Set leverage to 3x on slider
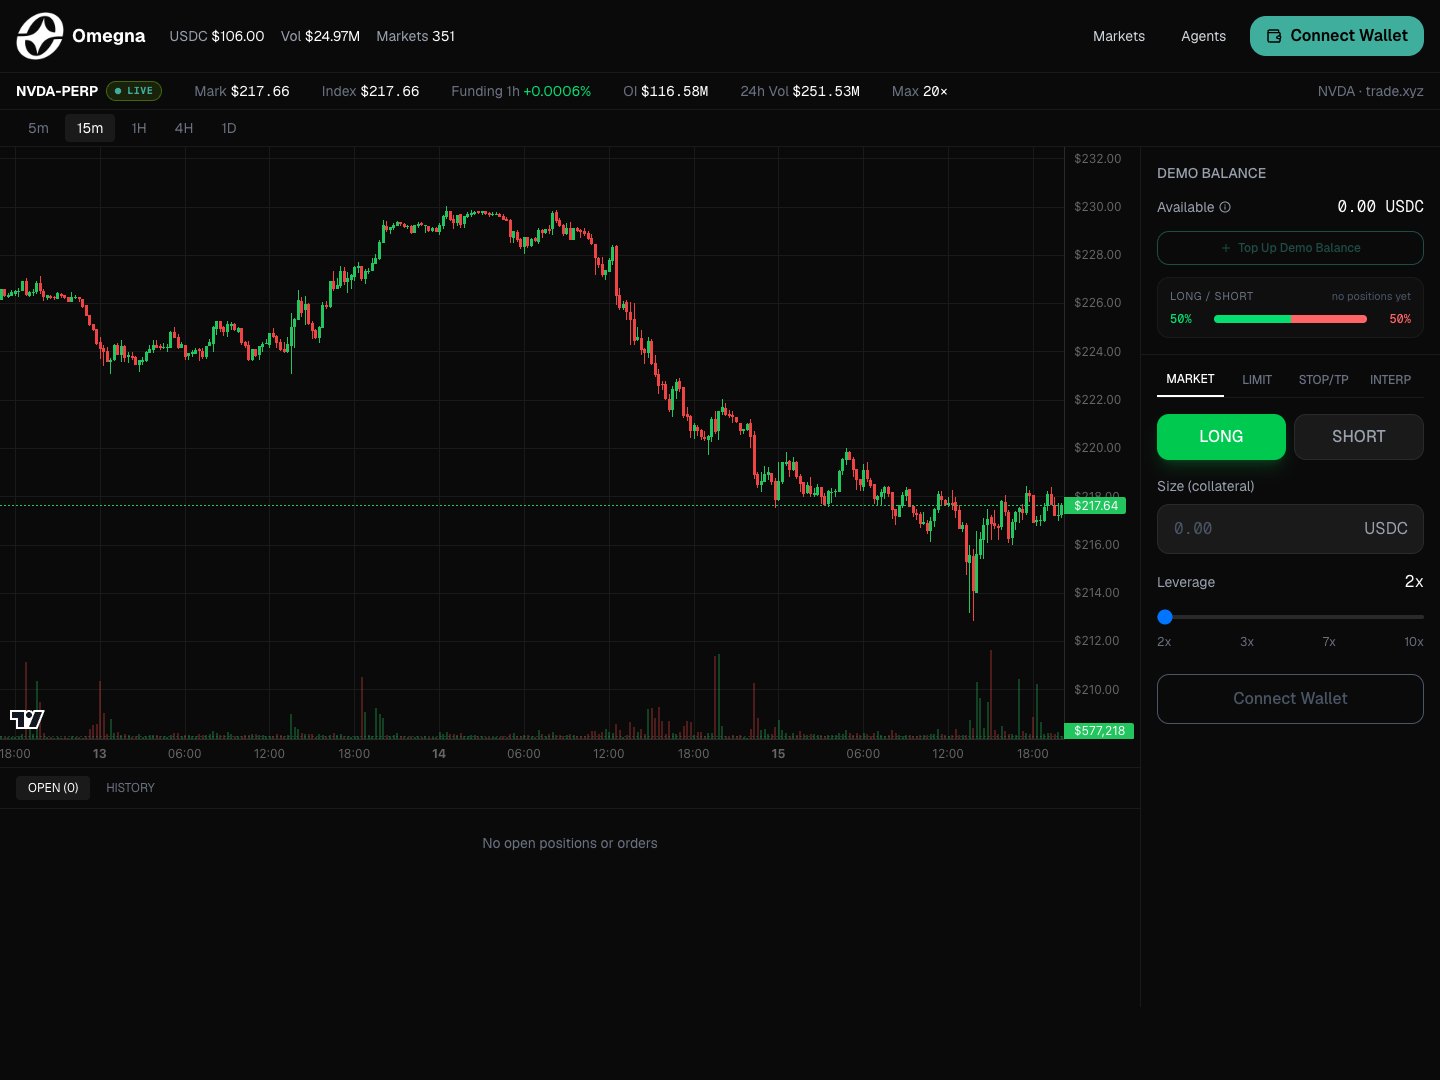1440x1080 pixels. tap(1247, 642)
